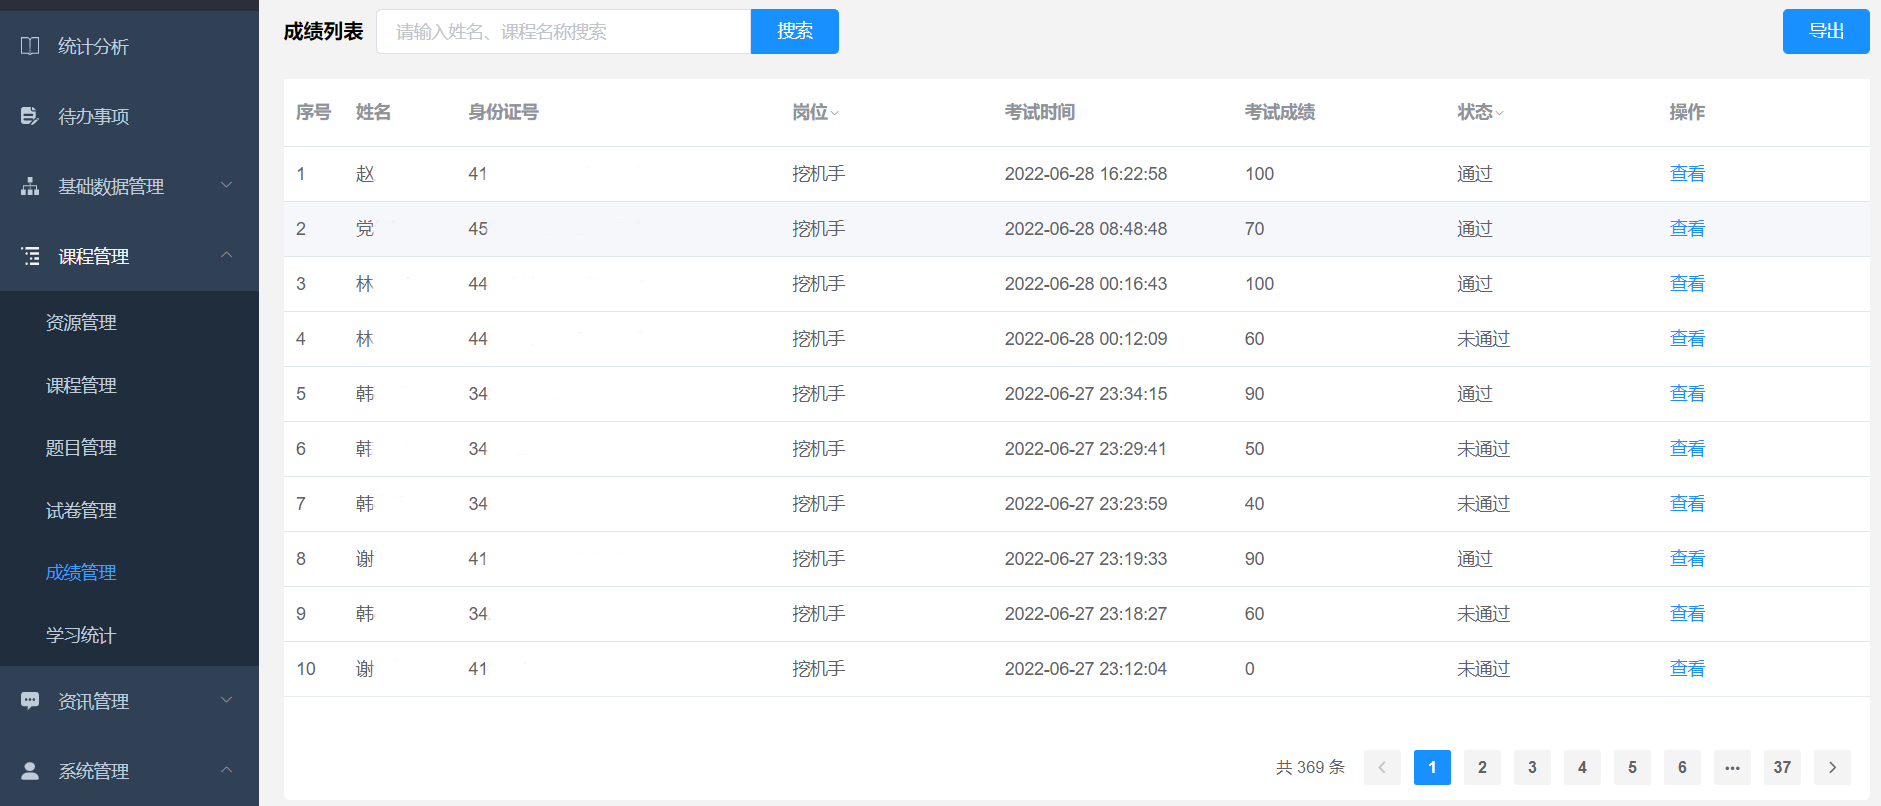
Task: Click the 基础数据管理 hierarchy icon
Action: tap(30, 186)
